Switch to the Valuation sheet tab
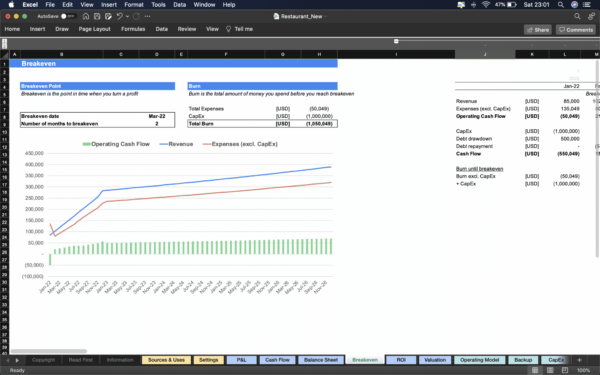This screenshot has height=375, width=600. pyautogui.click(x=435, y=360)
